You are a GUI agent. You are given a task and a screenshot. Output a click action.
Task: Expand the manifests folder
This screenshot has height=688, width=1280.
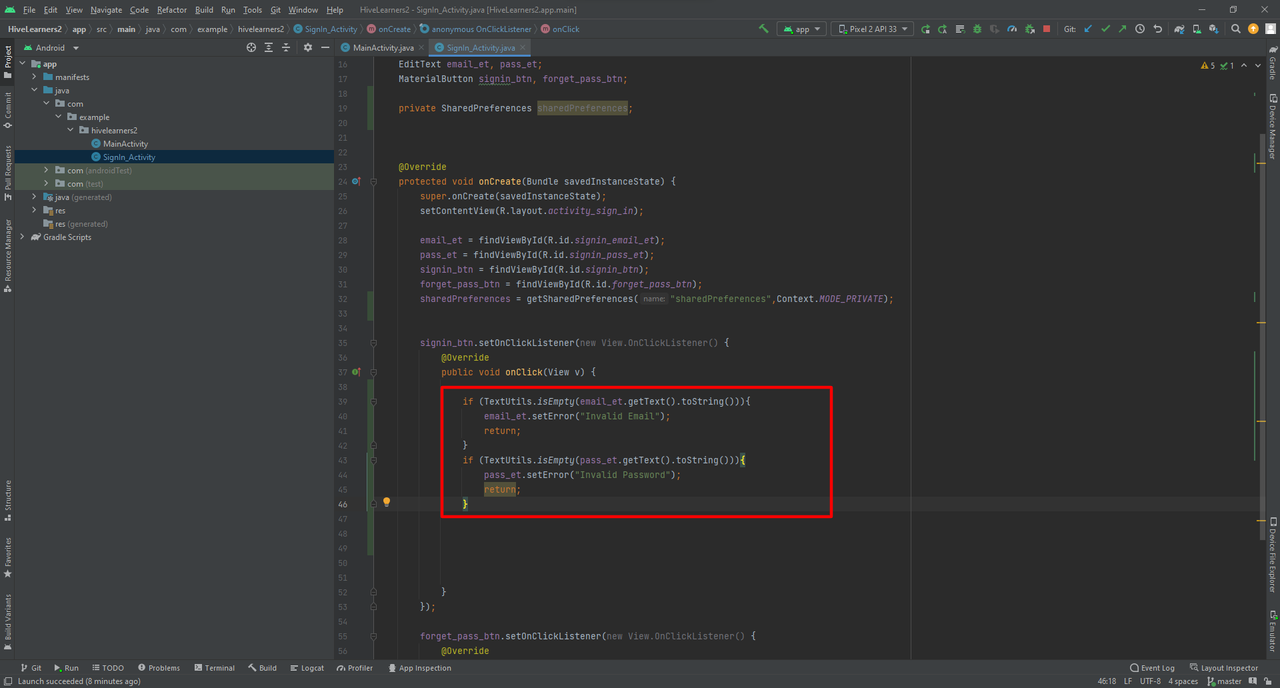click(x=34, y=77)
